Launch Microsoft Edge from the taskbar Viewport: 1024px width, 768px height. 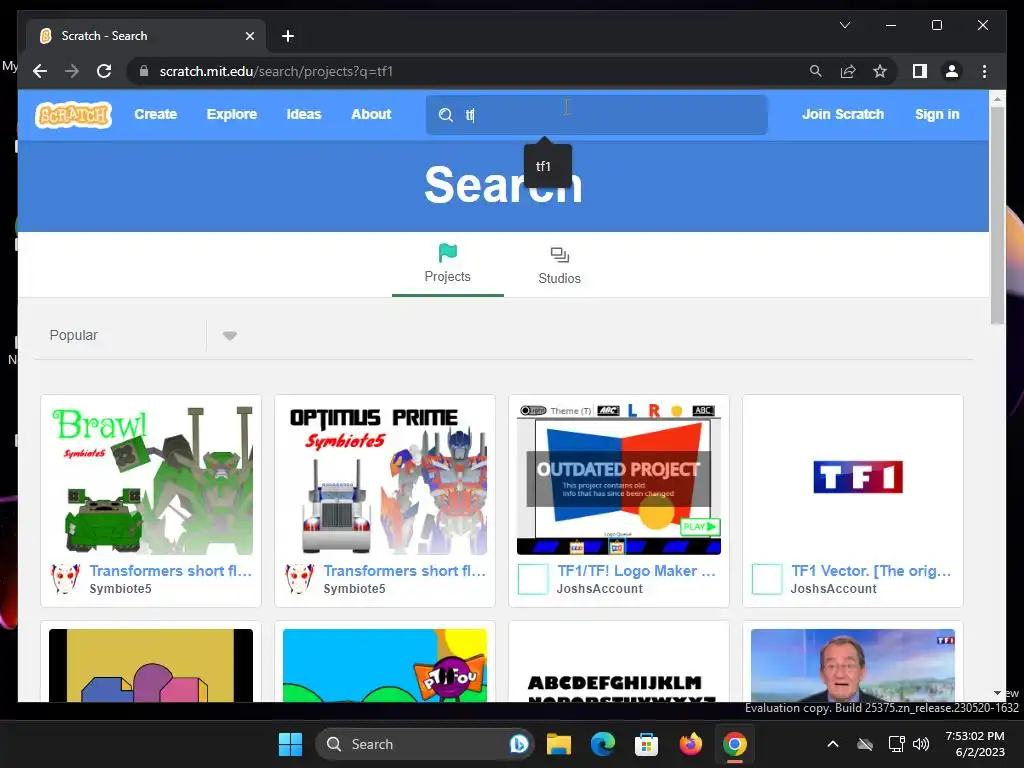(603, 744)
